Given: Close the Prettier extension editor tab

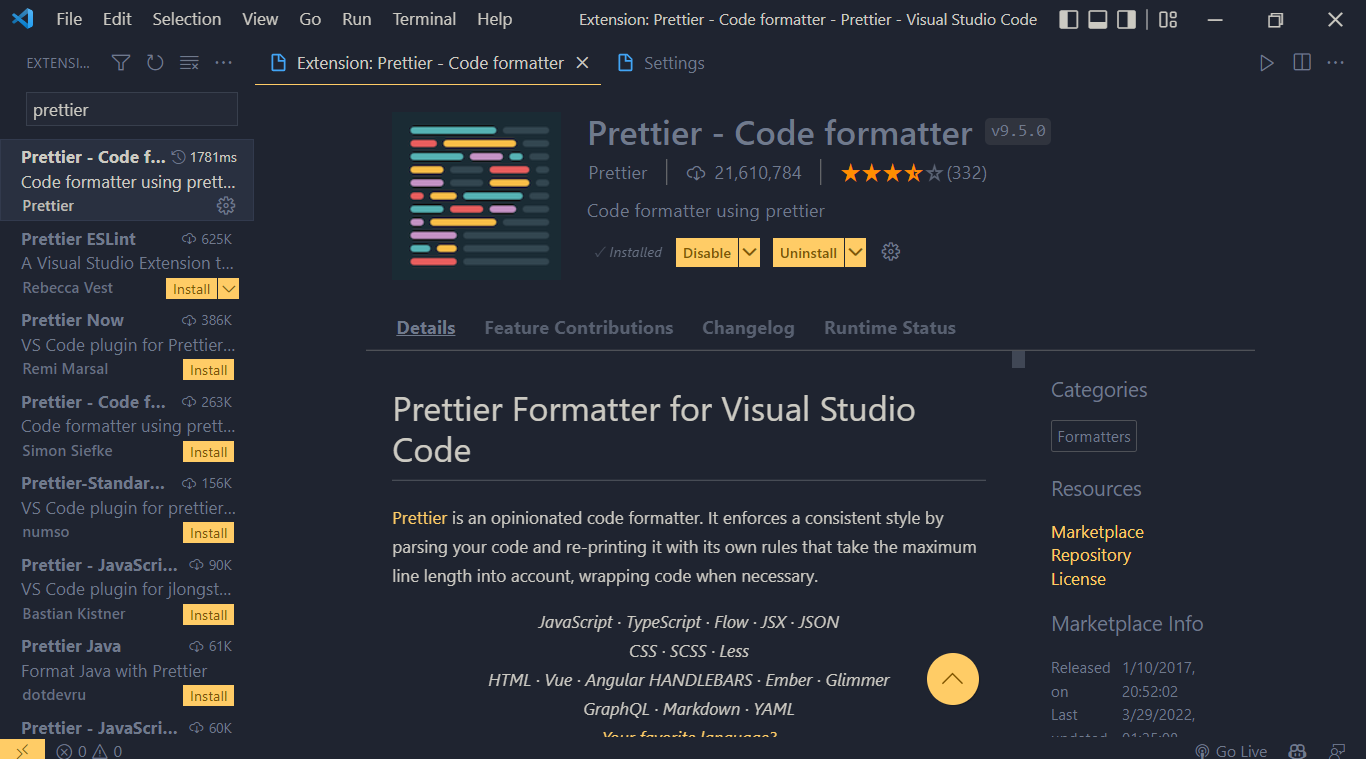Looking at the screenshot, I should click(582, 63).
